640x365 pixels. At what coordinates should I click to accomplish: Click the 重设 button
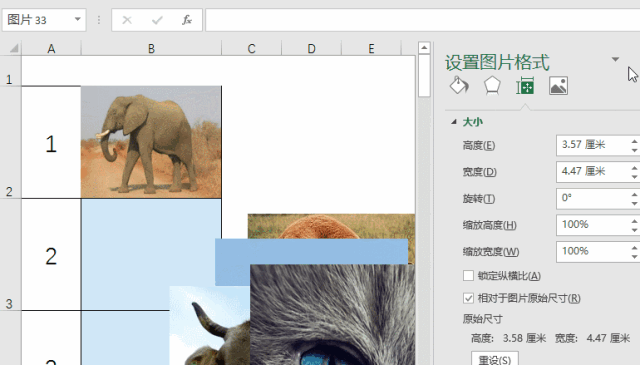click(x=495, y=358)
